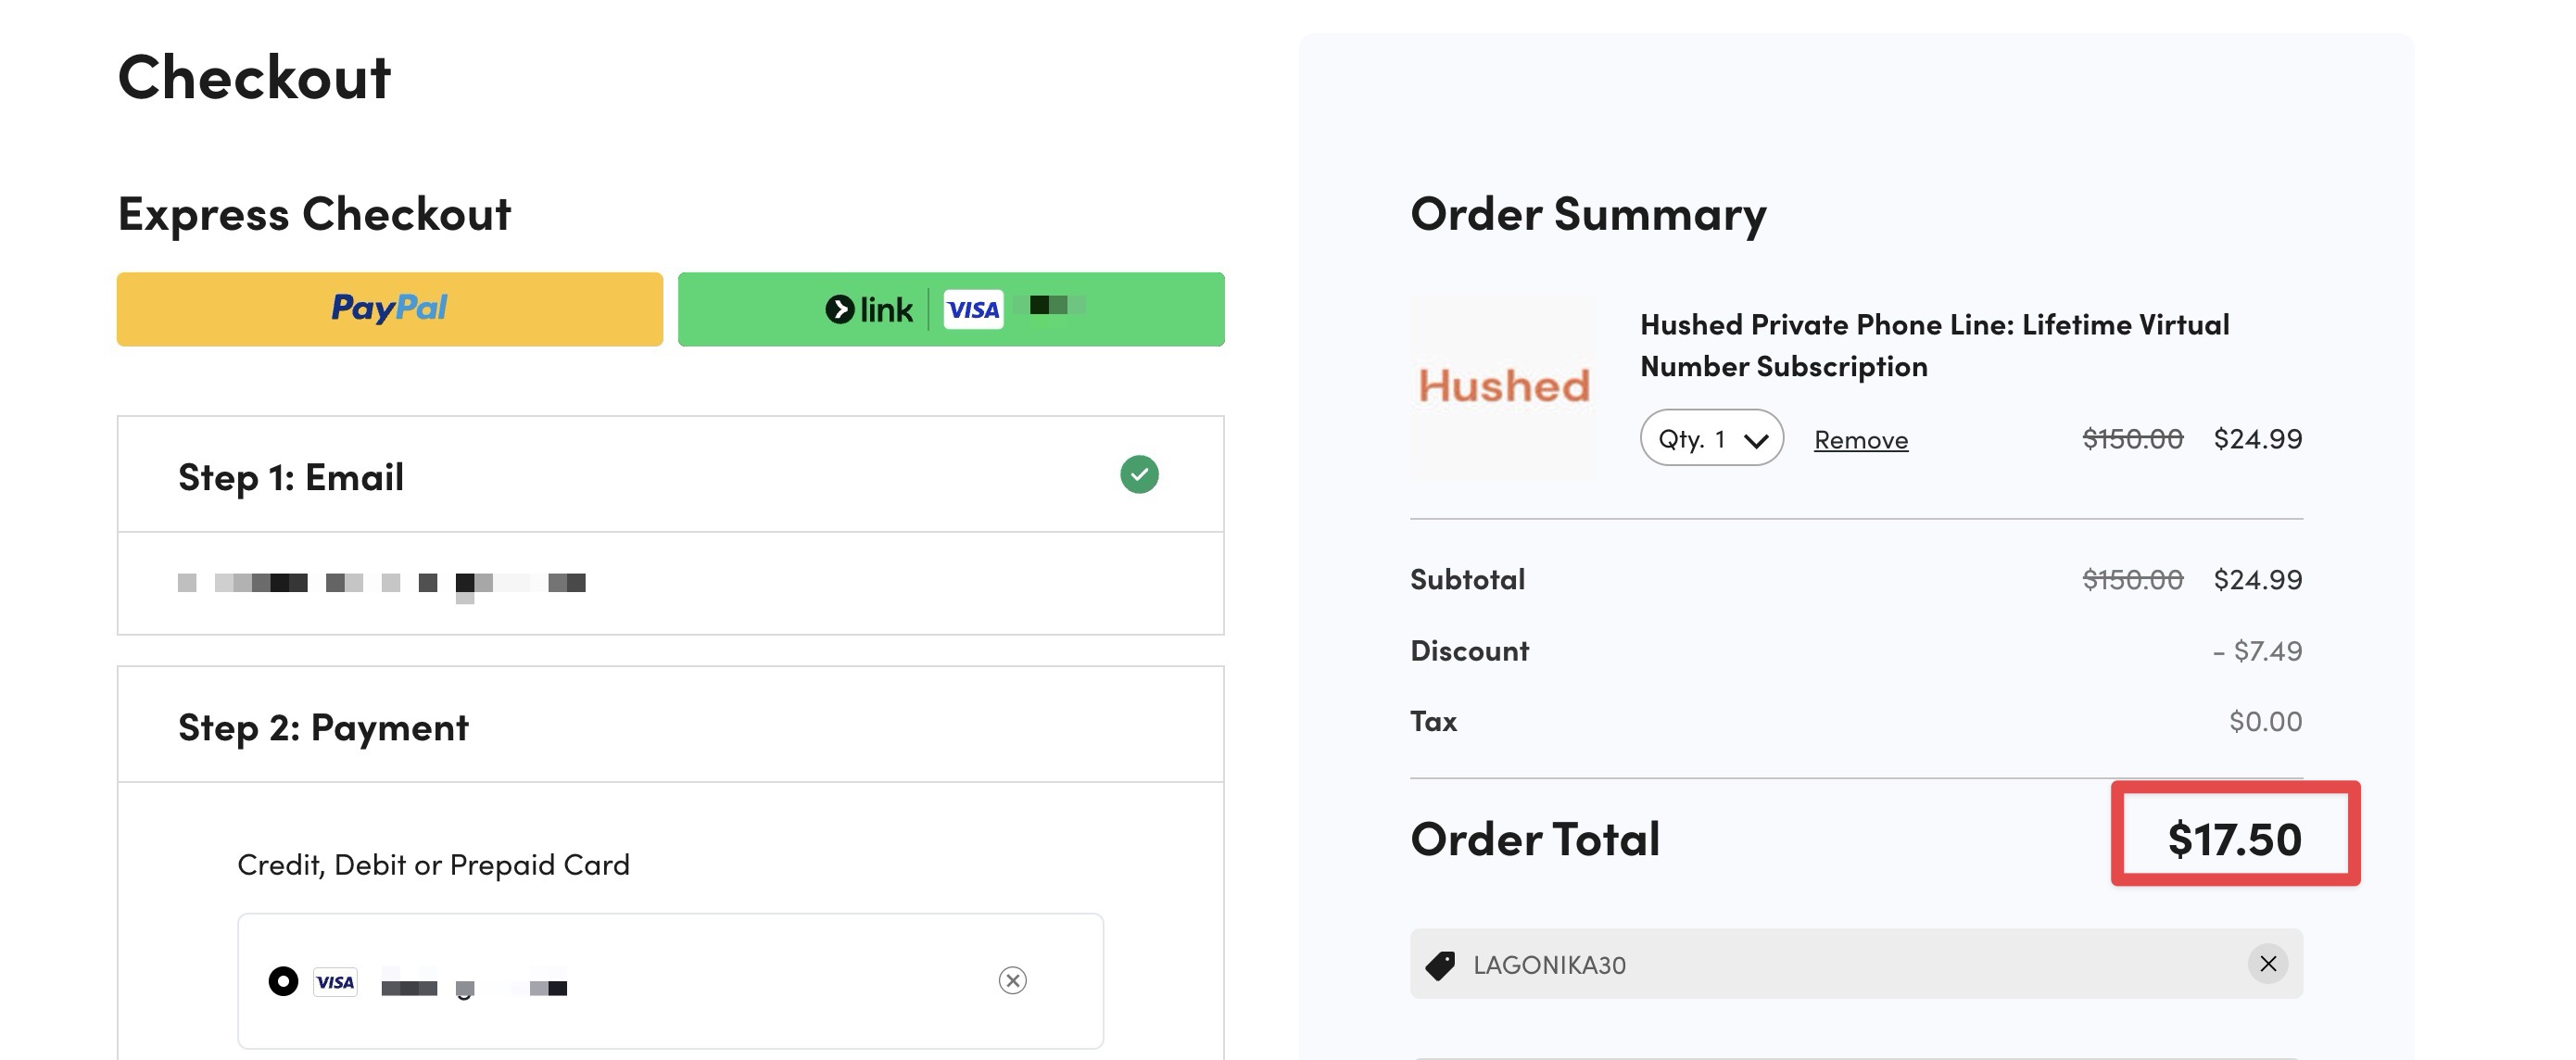
Task: Click the Link arrow logo icon
Action: click(x=839, y=310)
